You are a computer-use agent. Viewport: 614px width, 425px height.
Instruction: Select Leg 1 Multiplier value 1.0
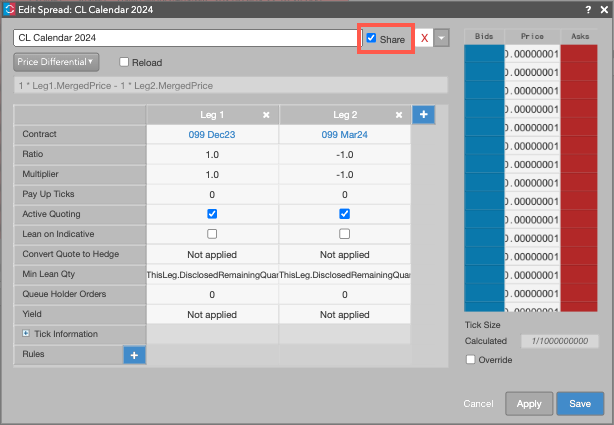tap(212, 175)
